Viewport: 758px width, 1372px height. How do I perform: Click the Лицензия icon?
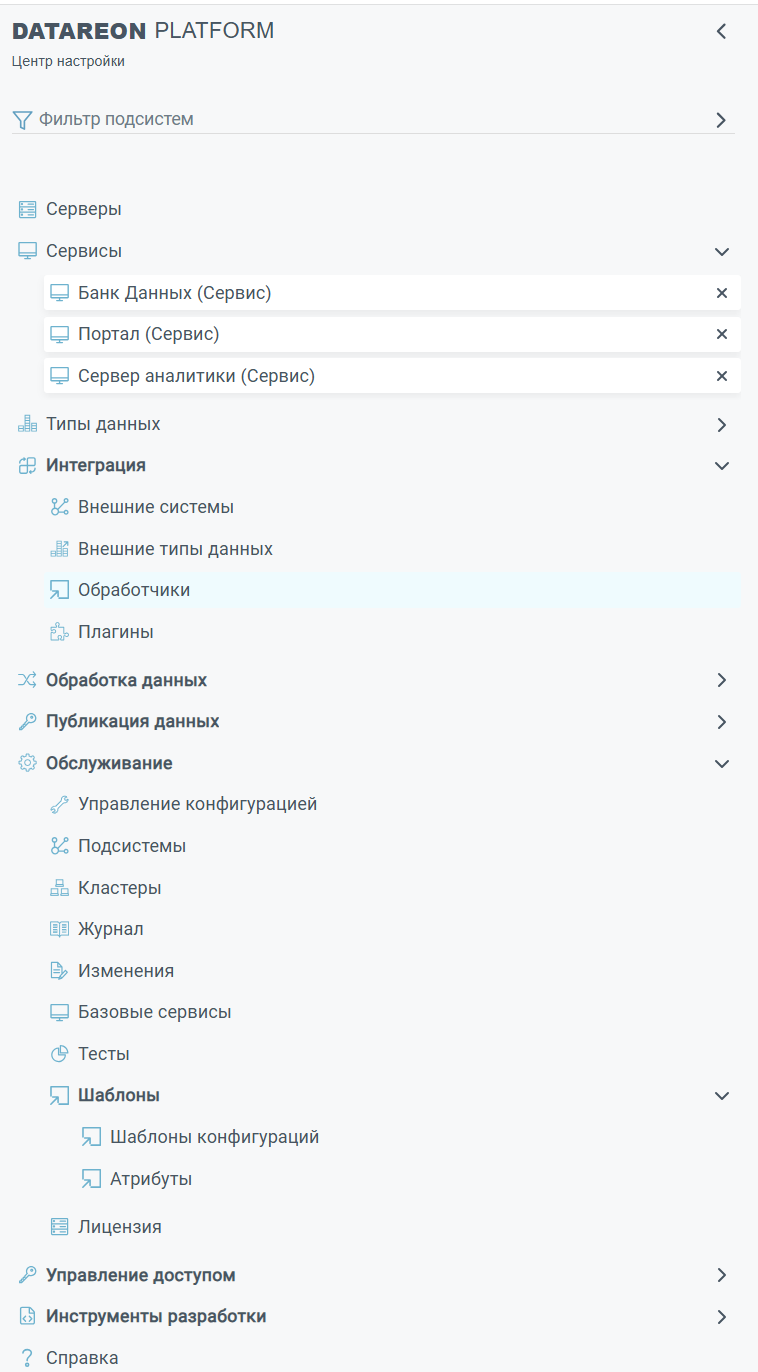(x=60, y=1226)
